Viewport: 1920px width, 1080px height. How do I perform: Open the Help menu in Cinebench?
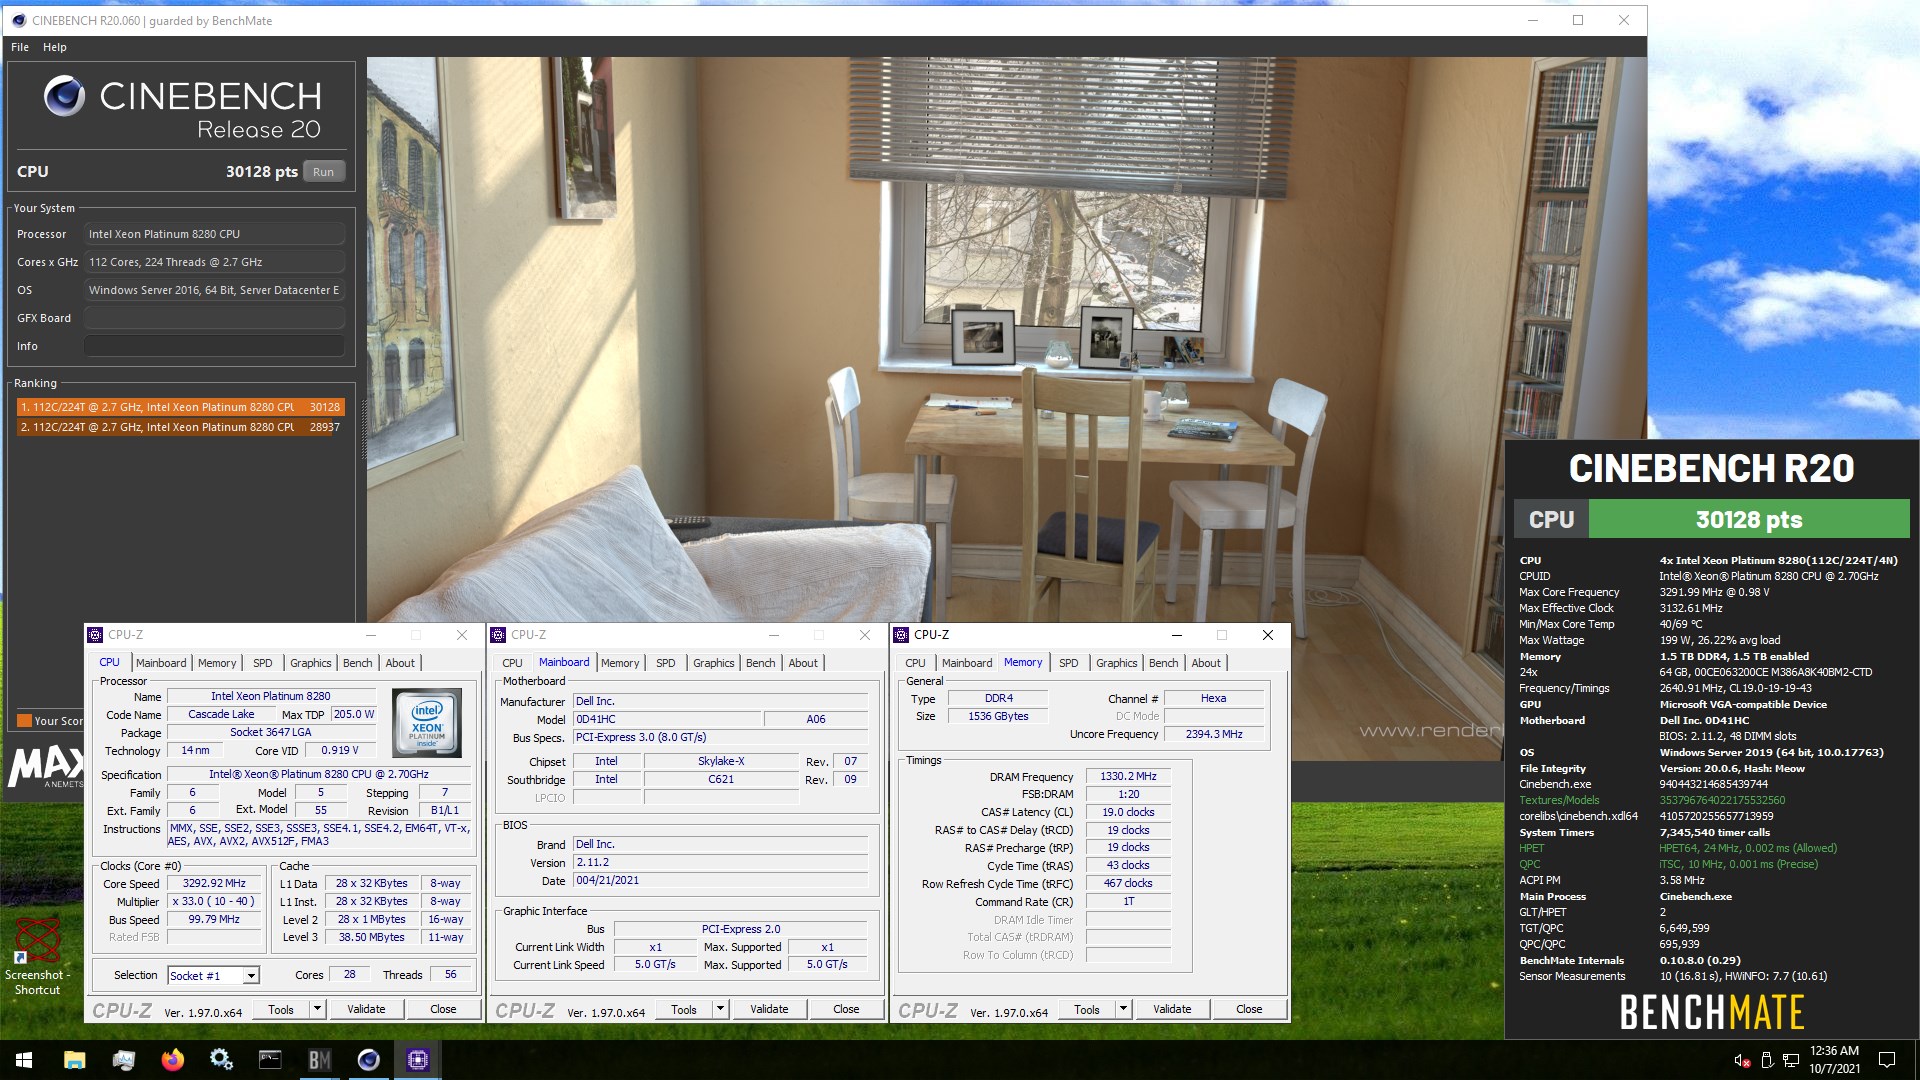click(x=55, y=47)
